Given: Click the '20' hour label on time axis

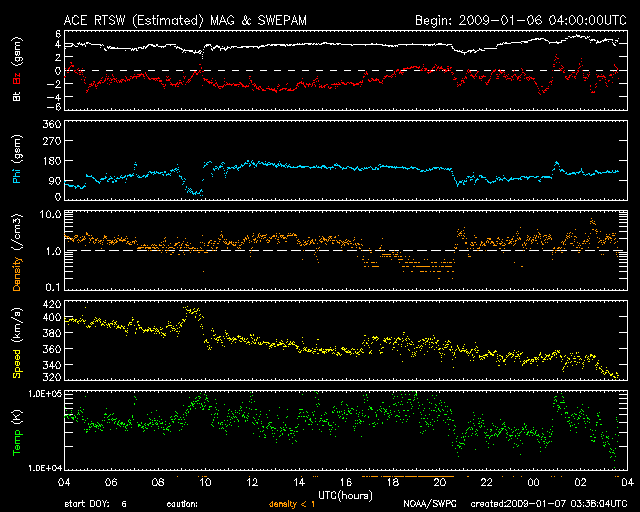Looking at the screenshot, I should click(440, 482).
